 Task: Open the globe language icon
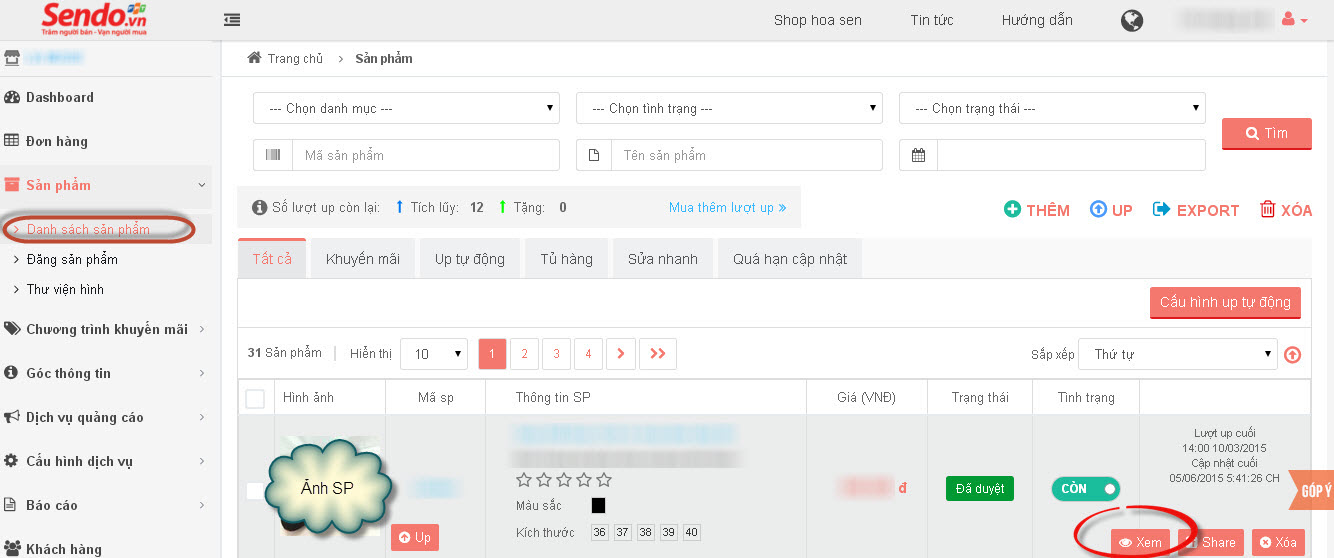coord(1132,20)
